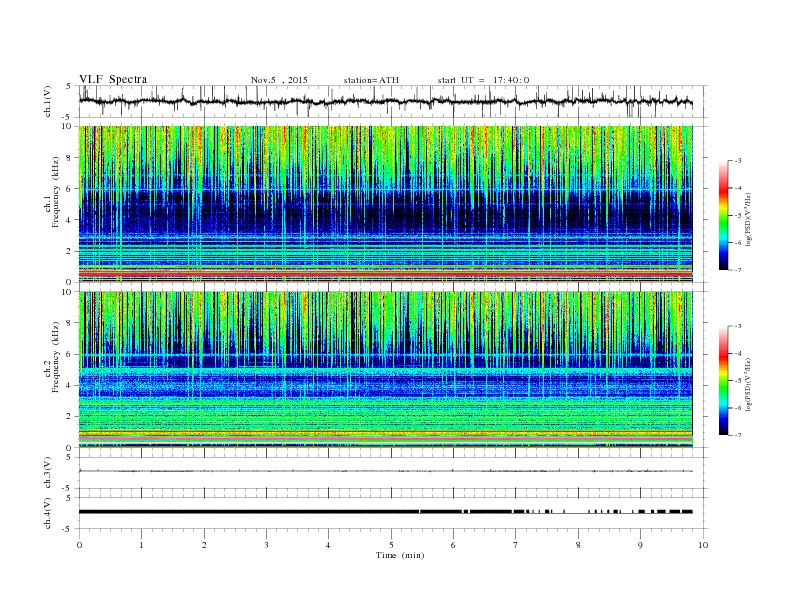Click the '-3' tick on ch.1 colorbar
The image size is (792, 612).
coord(737,161)
